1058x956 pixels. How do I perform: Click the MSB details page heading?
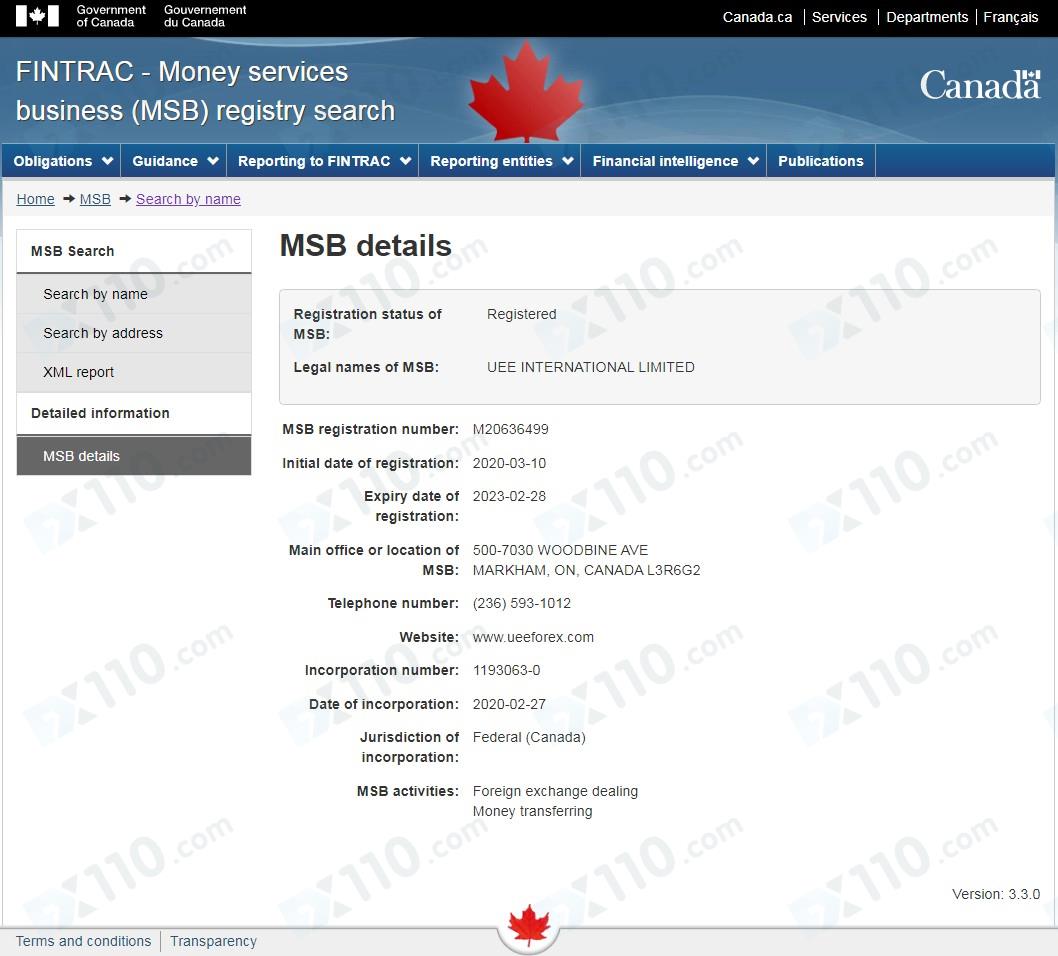(366, 246)
